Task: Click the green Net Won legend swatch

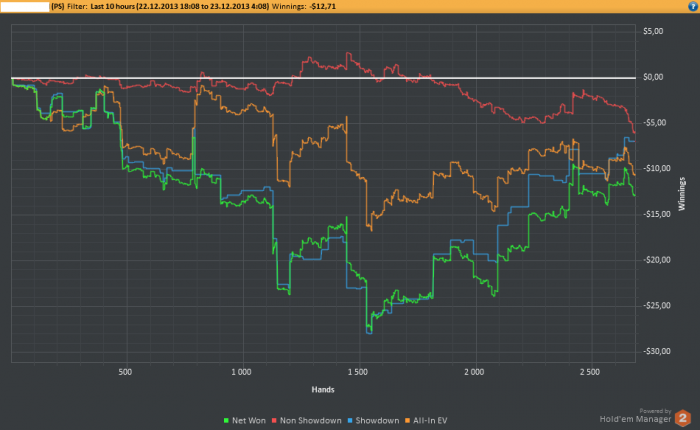Action: [x=226, y=421]
